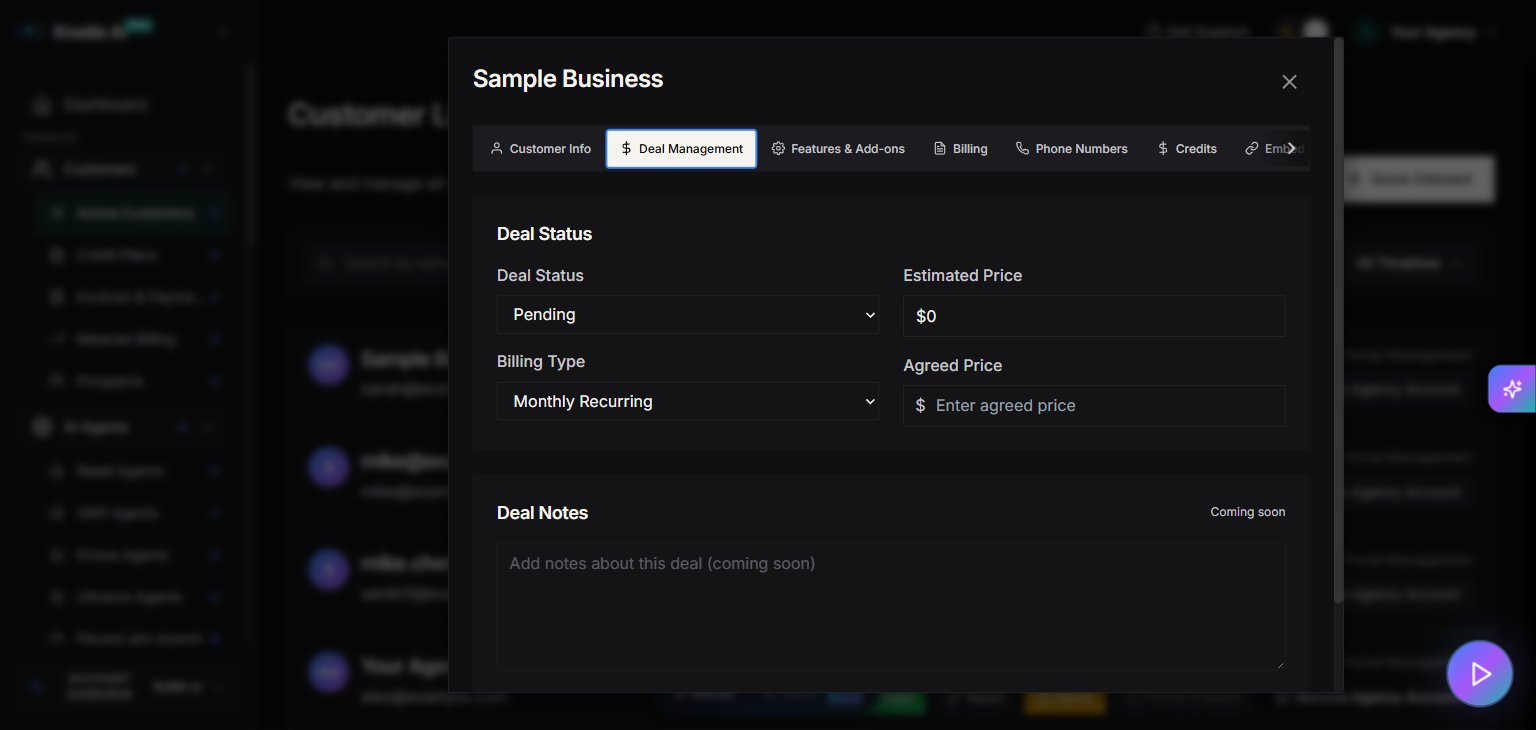Switch to Features & Add-ons tab
The width and height of the screenshot is (1536, 730).
click(x=838, y=149)
